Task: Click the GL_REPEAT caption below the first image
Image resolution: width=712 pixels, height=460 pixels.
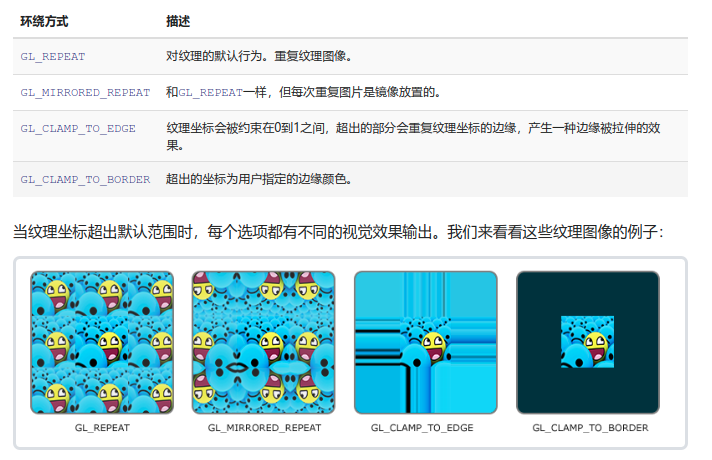Action: point(102,428)
